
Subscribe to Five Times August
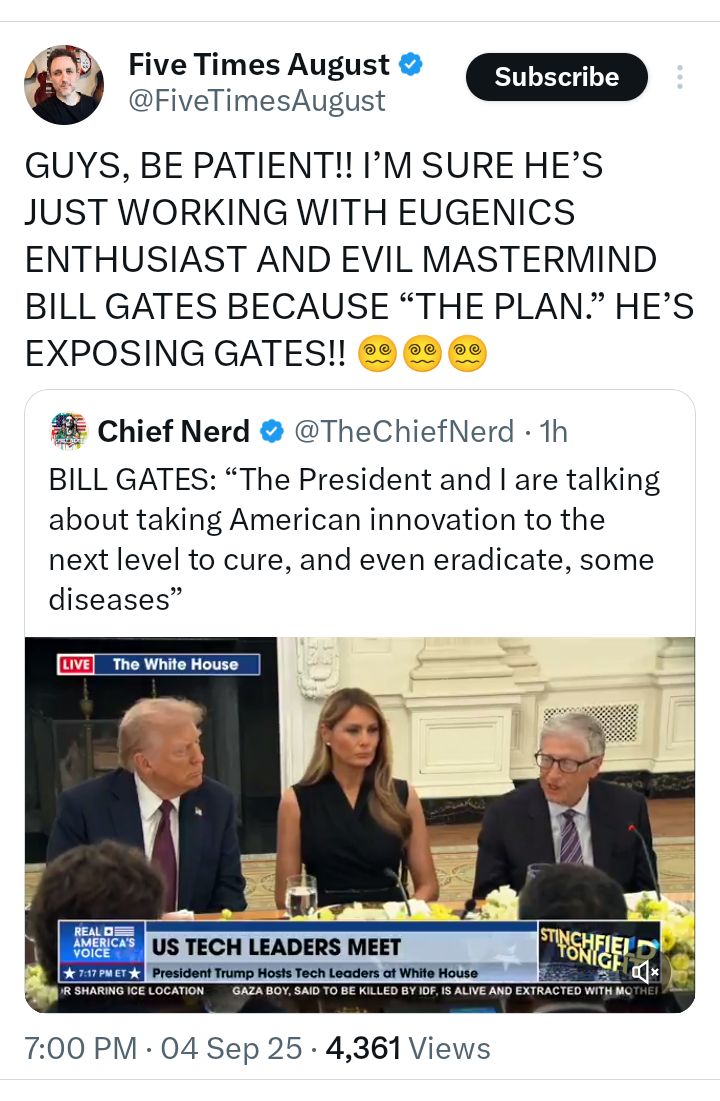point(556,77)
